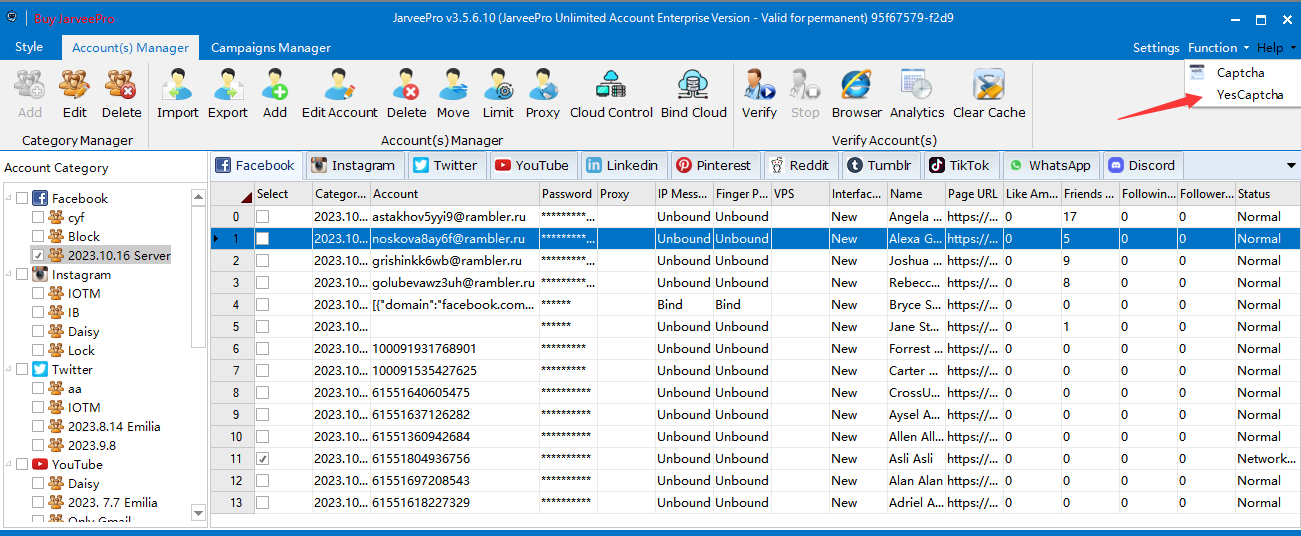The height and width of the screenshot is (536, 1301).
Task: Sort by the Status column header
Action: (1267, 194)
